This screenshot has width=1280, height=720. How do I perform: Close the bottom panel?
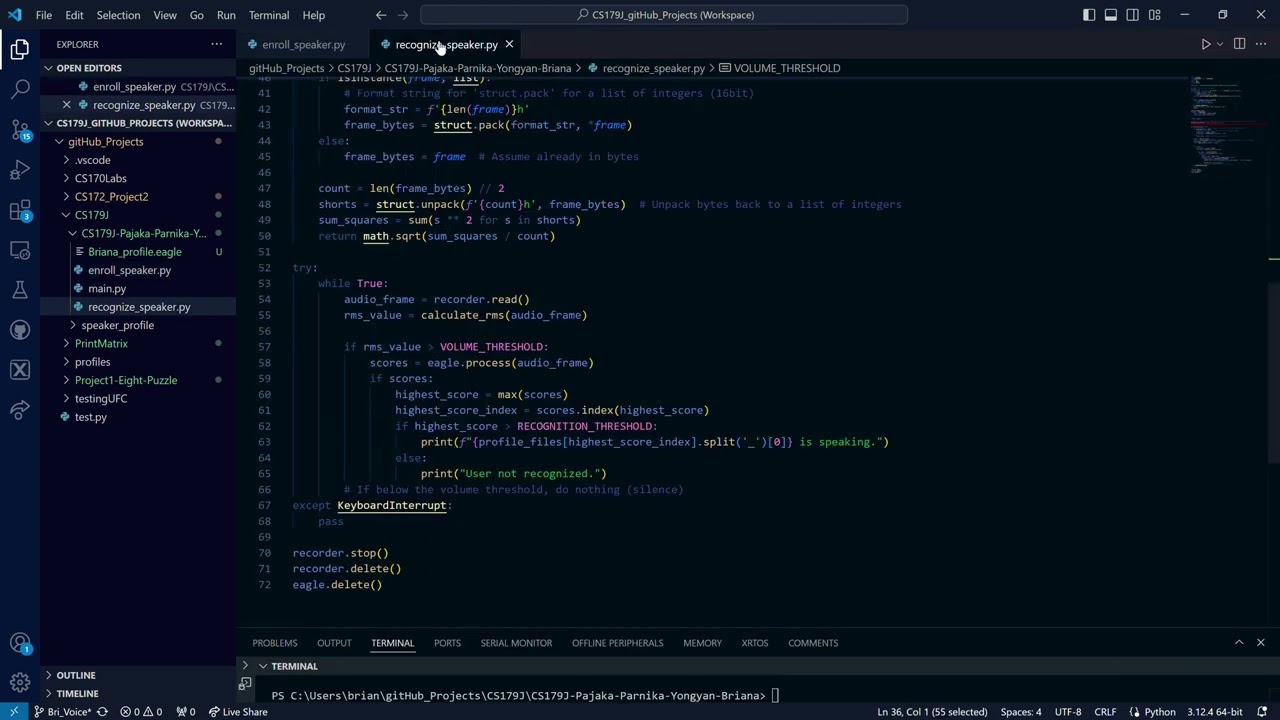click(x=1261, y=643)
